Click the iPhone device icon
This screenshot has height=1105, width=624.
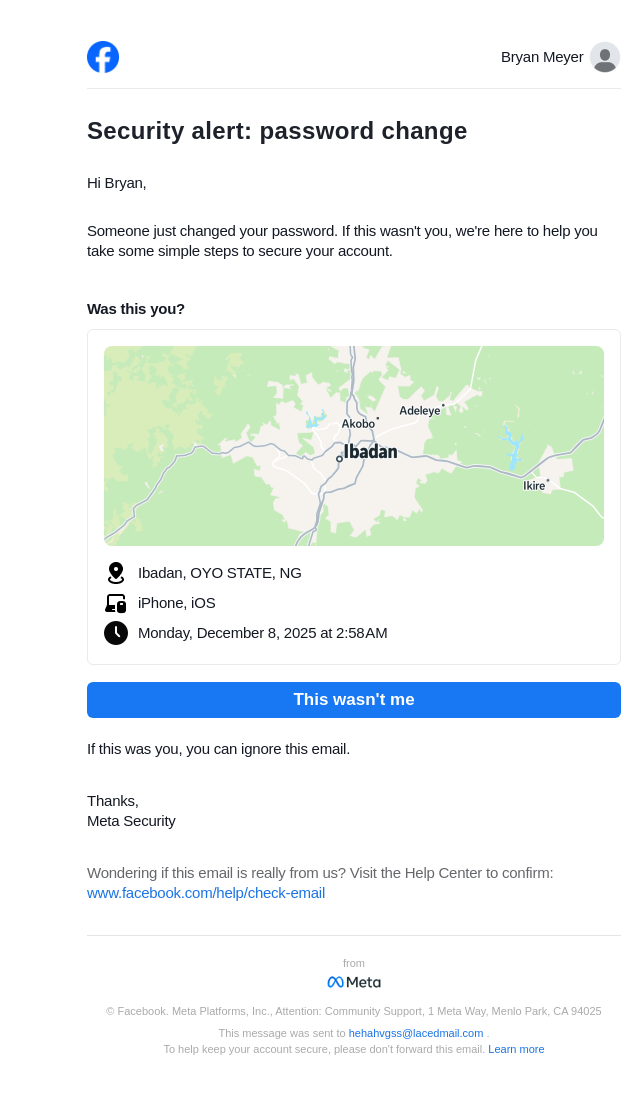[116, 603]
